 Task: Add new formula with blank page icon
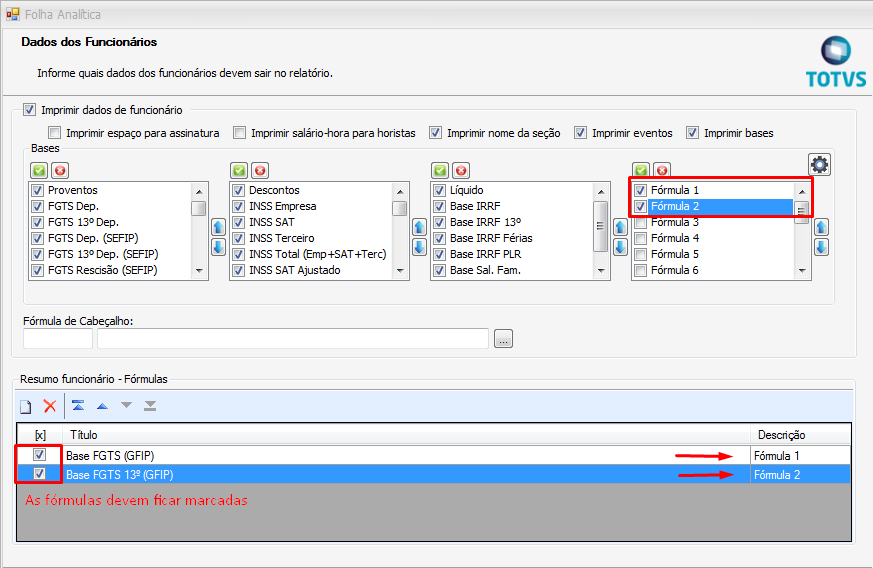pos(26,407)
